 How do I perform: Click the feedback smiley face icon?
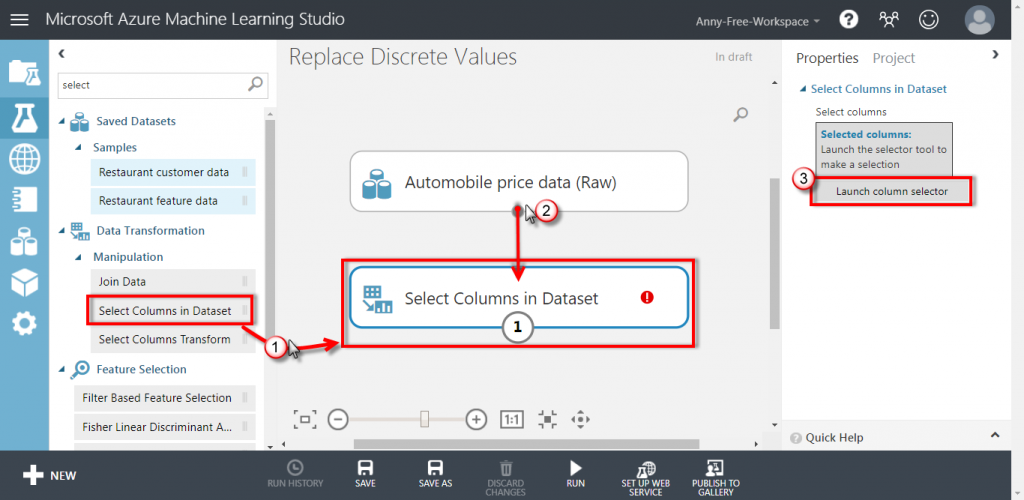929,19
